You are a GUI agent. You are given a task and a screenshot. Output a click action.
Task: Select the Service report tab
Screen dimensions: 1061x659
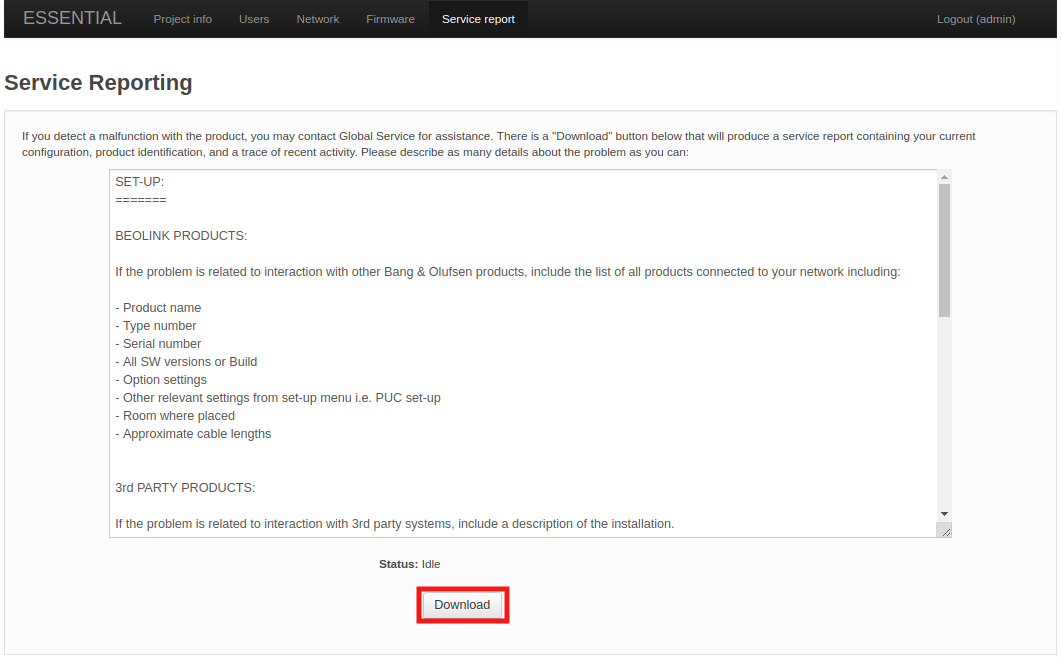coord(478,18)
